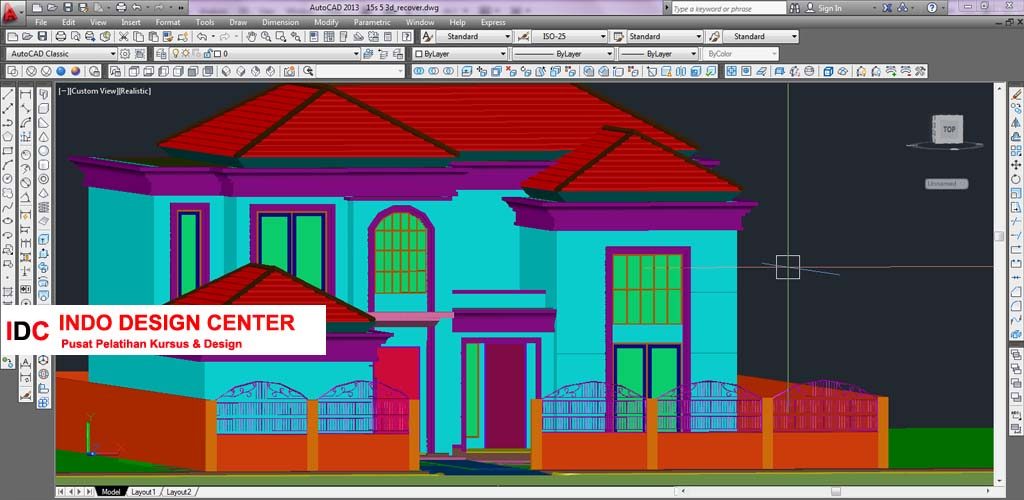Viewport: 1024px width, 500px height.
Task: Activate the Mirror modify tool
Action: tap(1016, 123)
